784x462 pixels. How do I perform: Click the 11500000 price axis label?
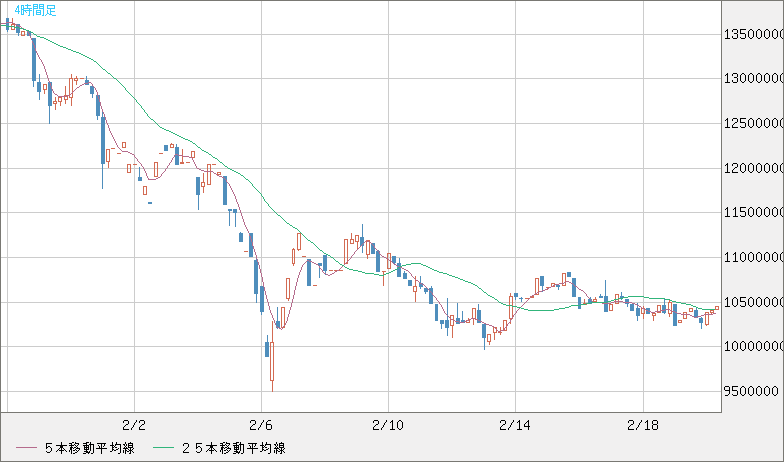coord(754,212)
